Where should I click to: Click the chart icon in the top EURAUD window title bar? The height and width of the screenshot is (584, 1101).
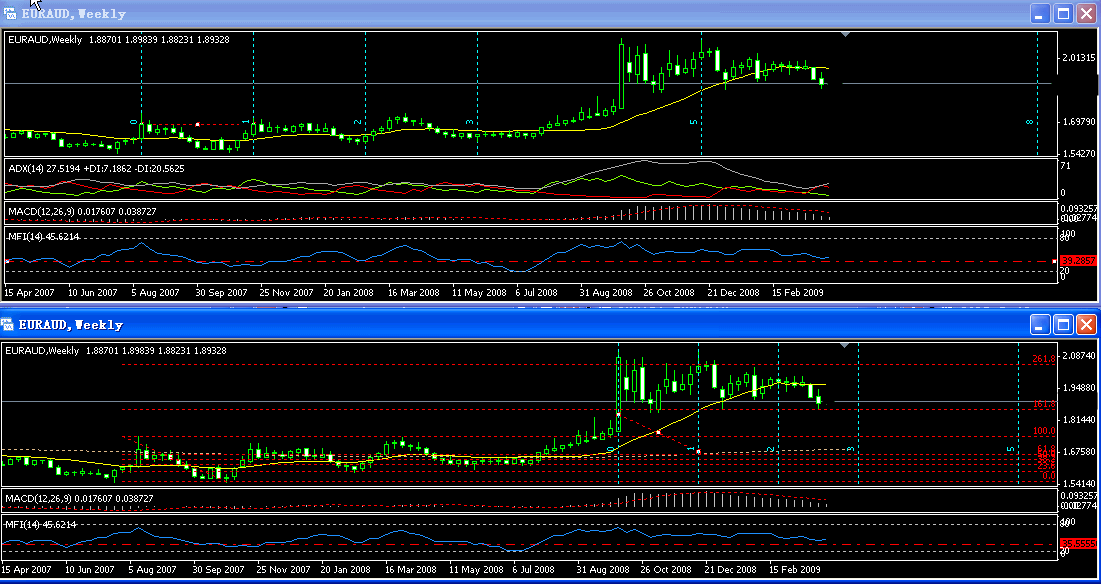click(10, 13)
